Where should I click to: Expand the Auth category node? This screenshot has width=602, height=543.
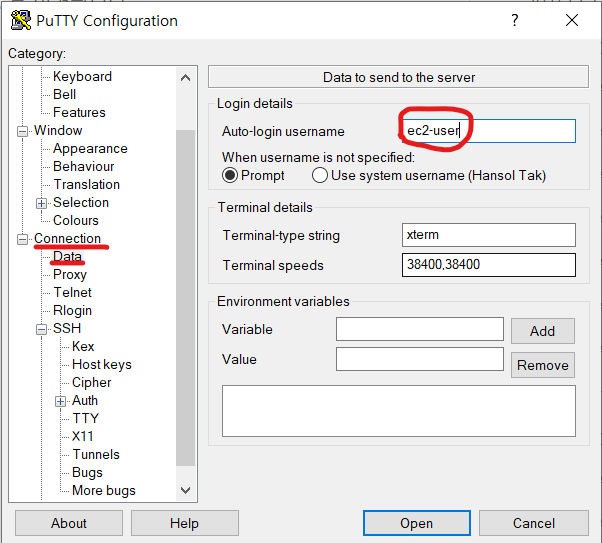coord(60,401)
